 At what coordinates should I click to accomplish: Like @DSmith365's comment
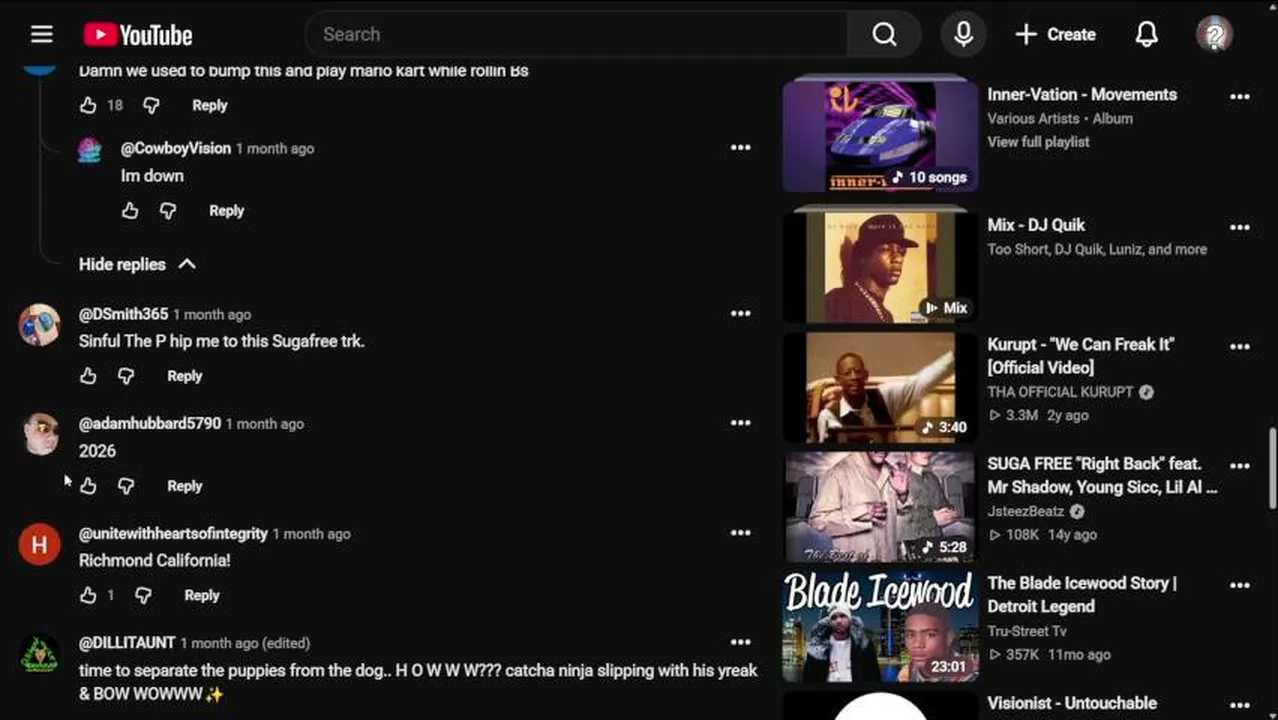pos(88,376)
